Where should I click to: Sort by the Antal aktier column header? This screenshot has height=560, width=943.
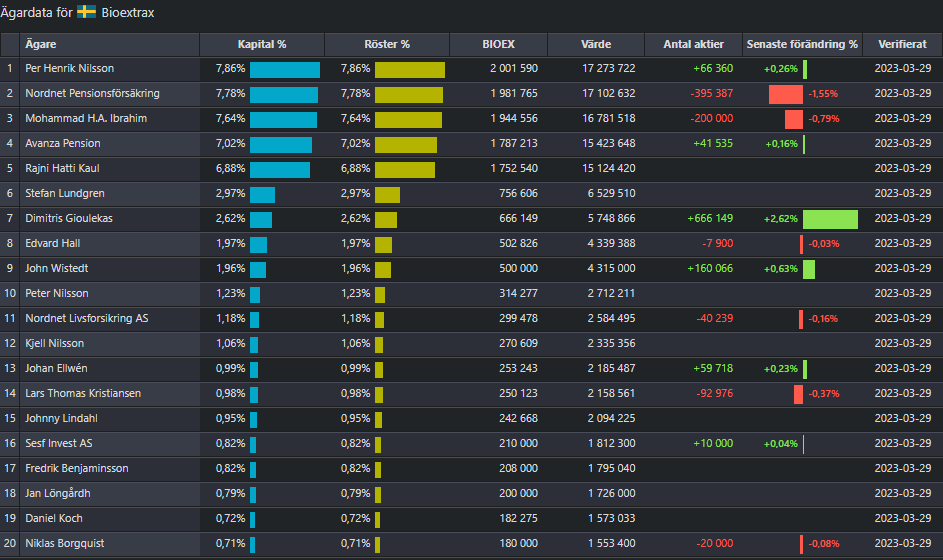tap(693, 44)
